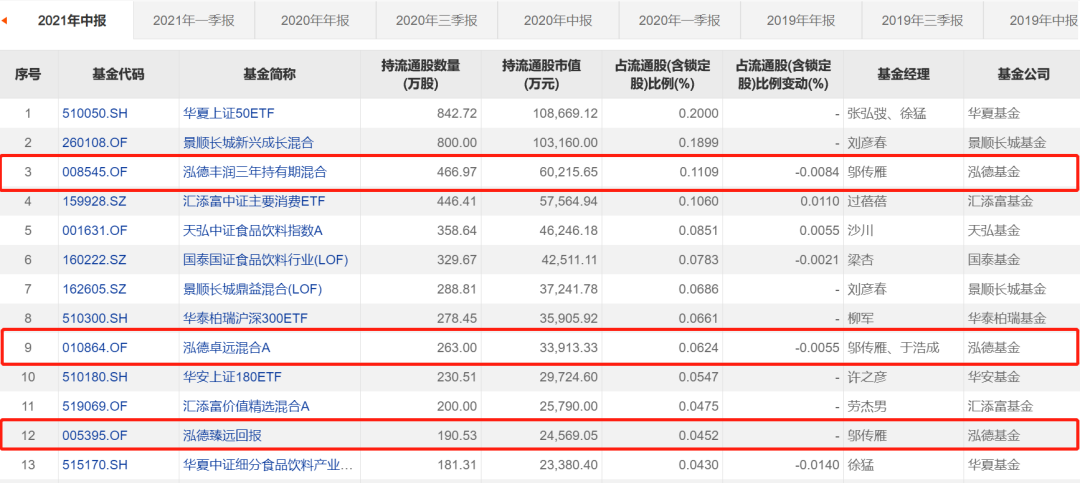The height and width of the screenshot is (483, 1080).
Task: Switch to the 2021年一季报 tab
Action: 194,19
